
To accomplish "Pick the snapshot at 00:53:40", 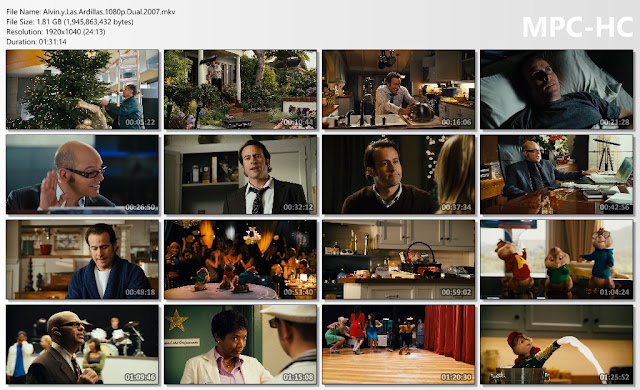I will point(240,259).
